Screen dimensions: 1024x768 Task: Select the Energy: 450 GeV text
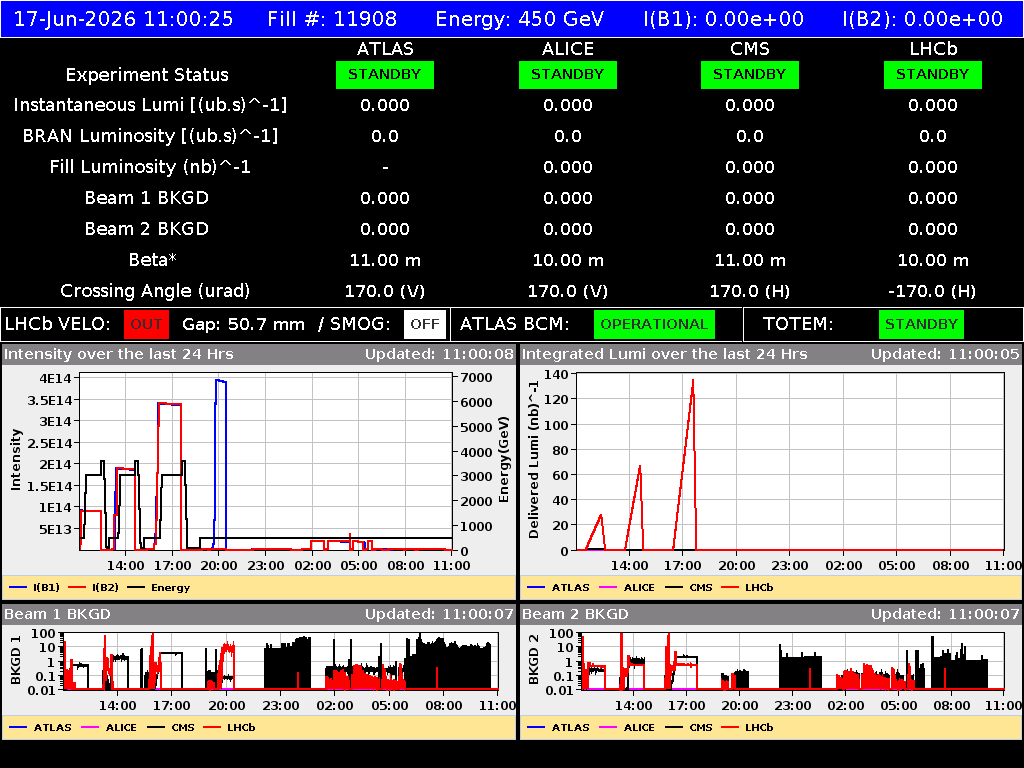tap(520, 18)
